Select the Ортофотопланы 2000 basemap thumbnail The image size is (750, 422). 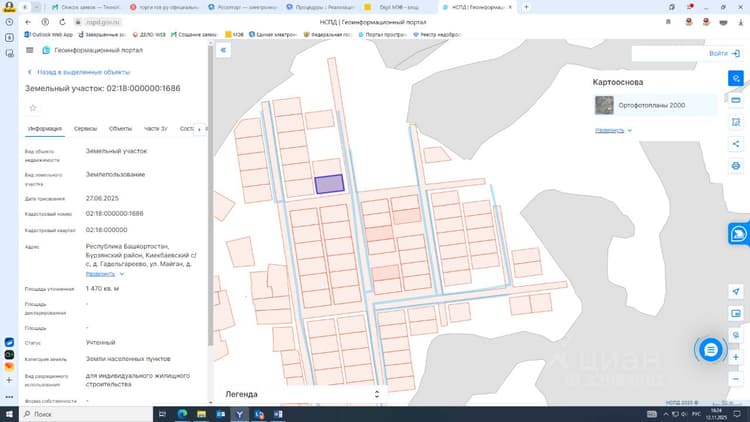coord(604,105)
